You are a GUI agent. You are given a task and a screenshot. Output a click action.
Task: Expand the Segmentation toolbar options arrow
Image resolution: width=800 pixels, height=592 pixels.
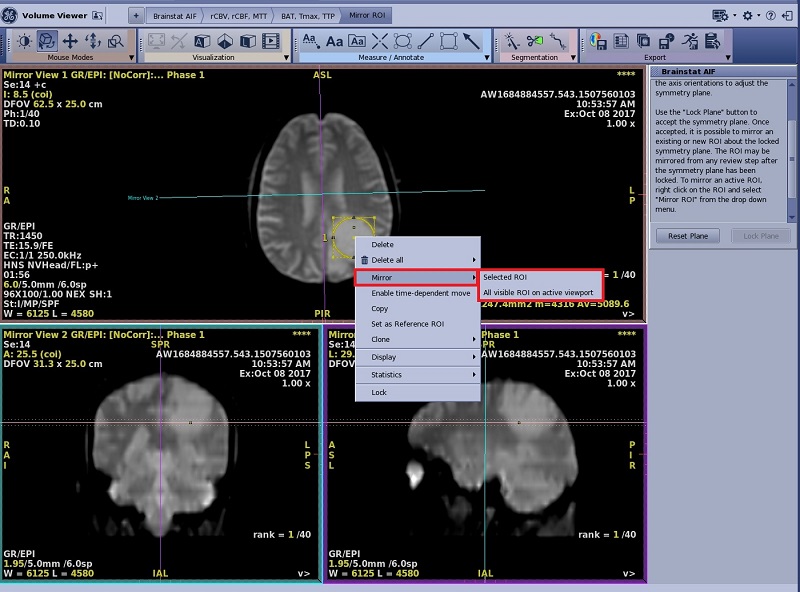pos(571,58)
